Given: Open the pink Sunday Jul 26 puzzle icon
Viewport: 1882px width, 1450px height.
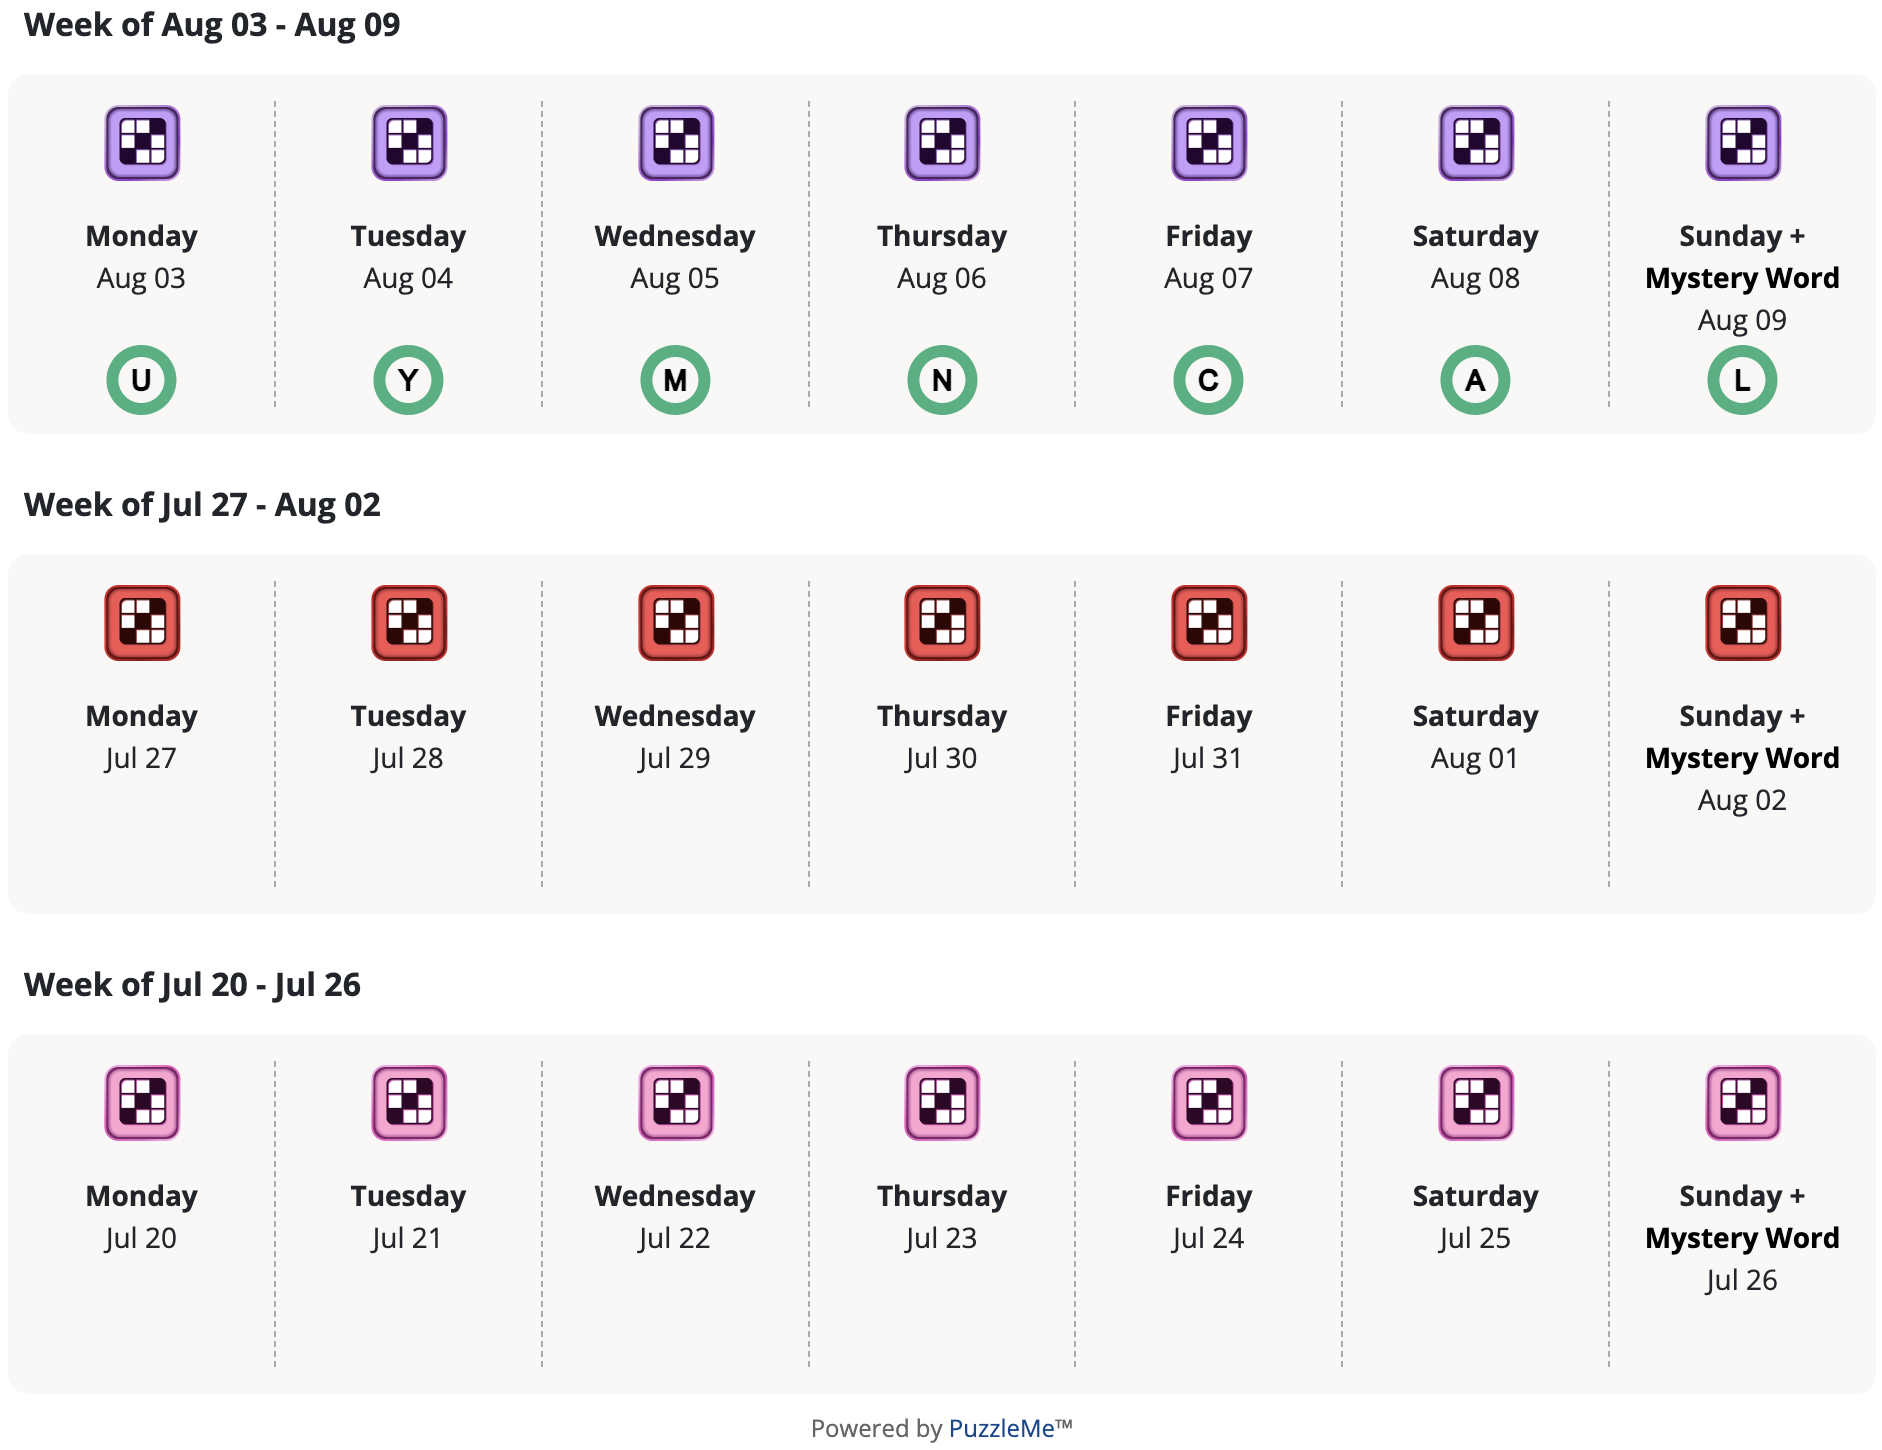Looking at the screenshot, I should 1743,1103.
